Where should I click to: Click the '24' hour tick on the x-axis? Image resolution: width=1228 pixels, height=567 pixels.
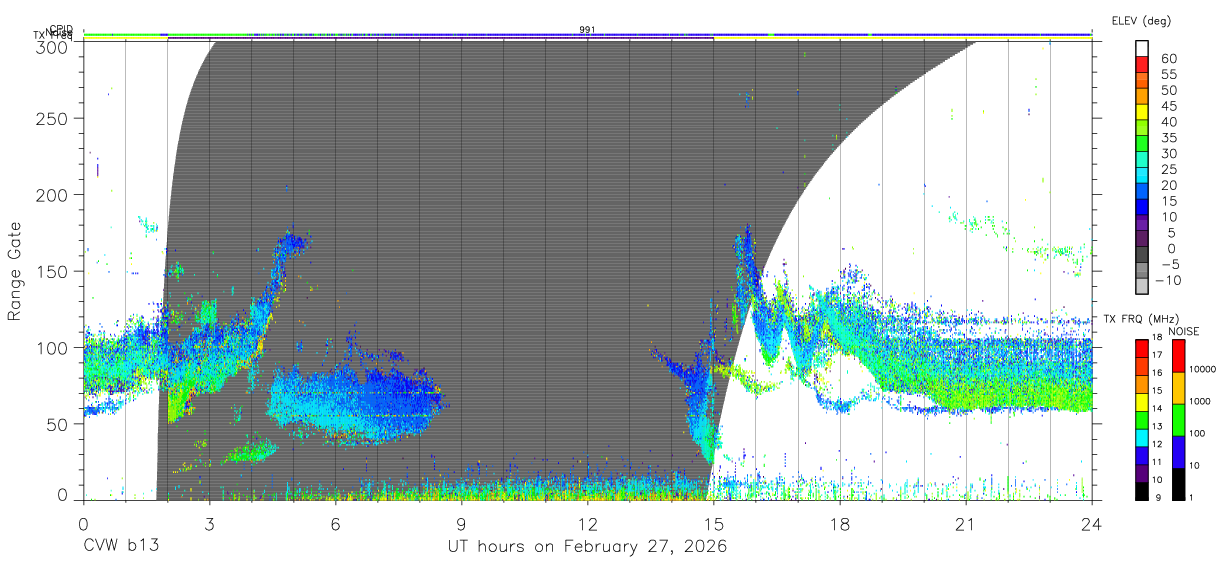pyautogui.click(x=1091, y=523)
